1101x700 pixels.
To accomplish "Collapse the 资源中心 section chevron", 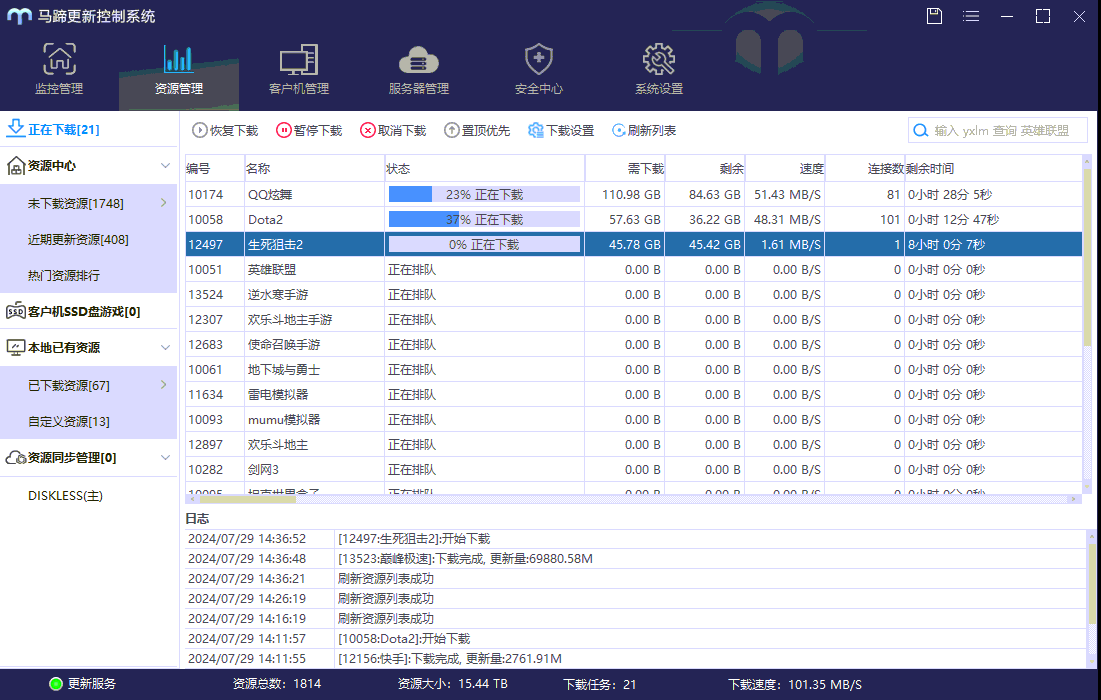I will coord(165,166).
